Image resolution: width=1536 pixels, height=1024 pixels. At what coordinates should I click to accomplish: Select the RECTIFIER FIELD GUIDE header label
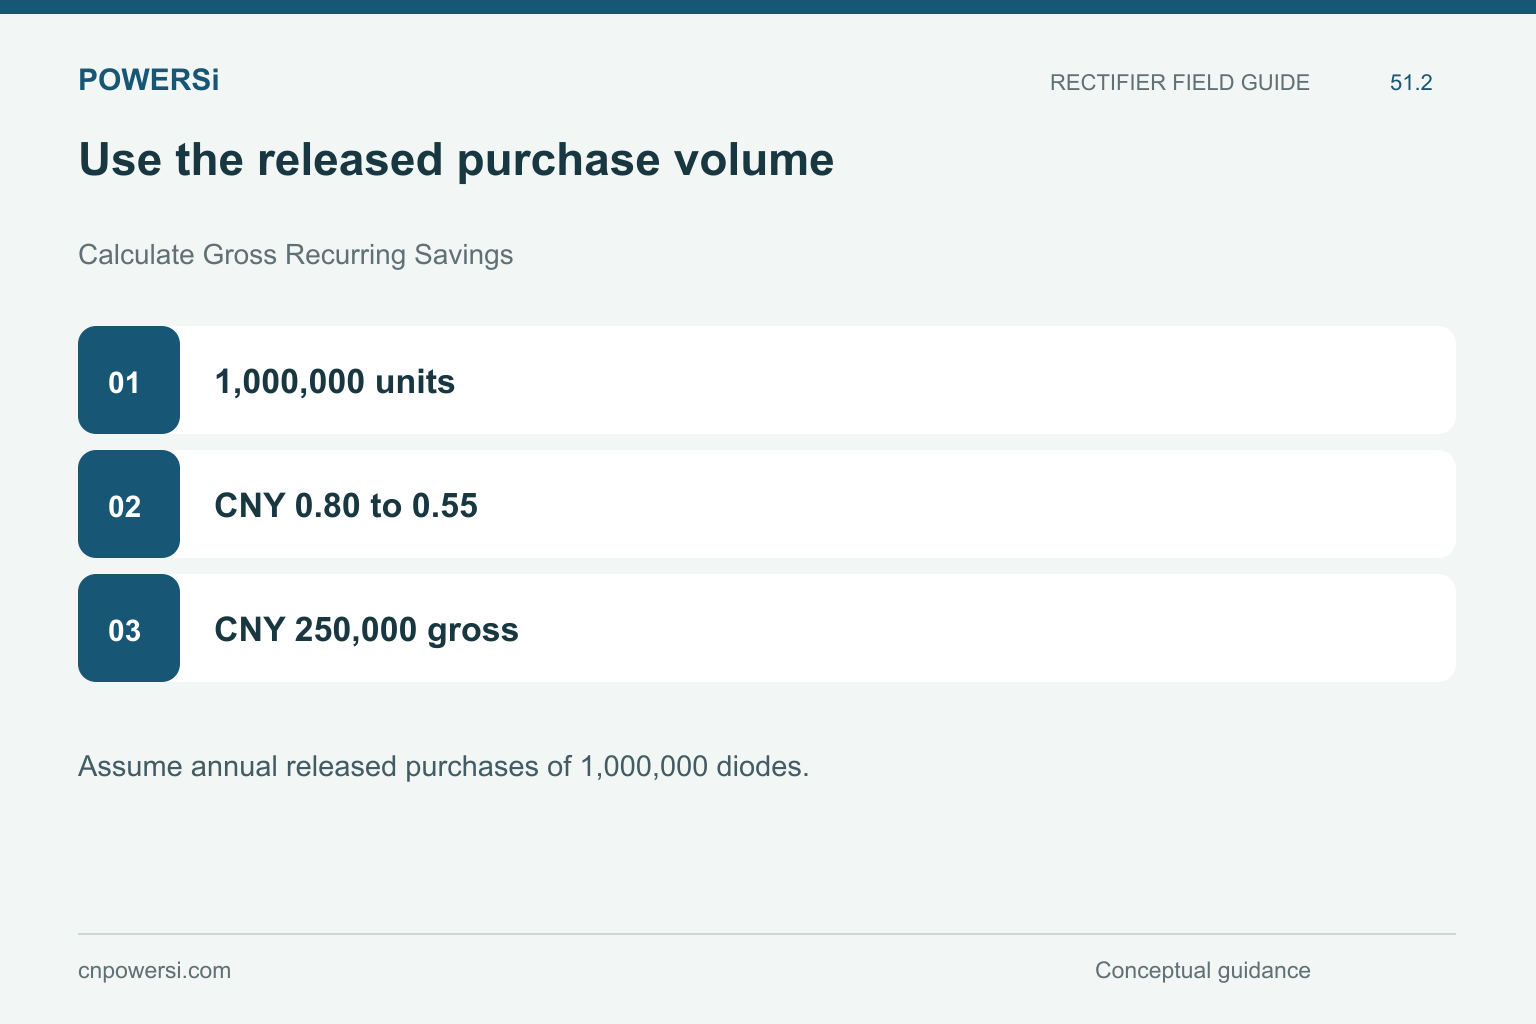[x=1179, y=82]
